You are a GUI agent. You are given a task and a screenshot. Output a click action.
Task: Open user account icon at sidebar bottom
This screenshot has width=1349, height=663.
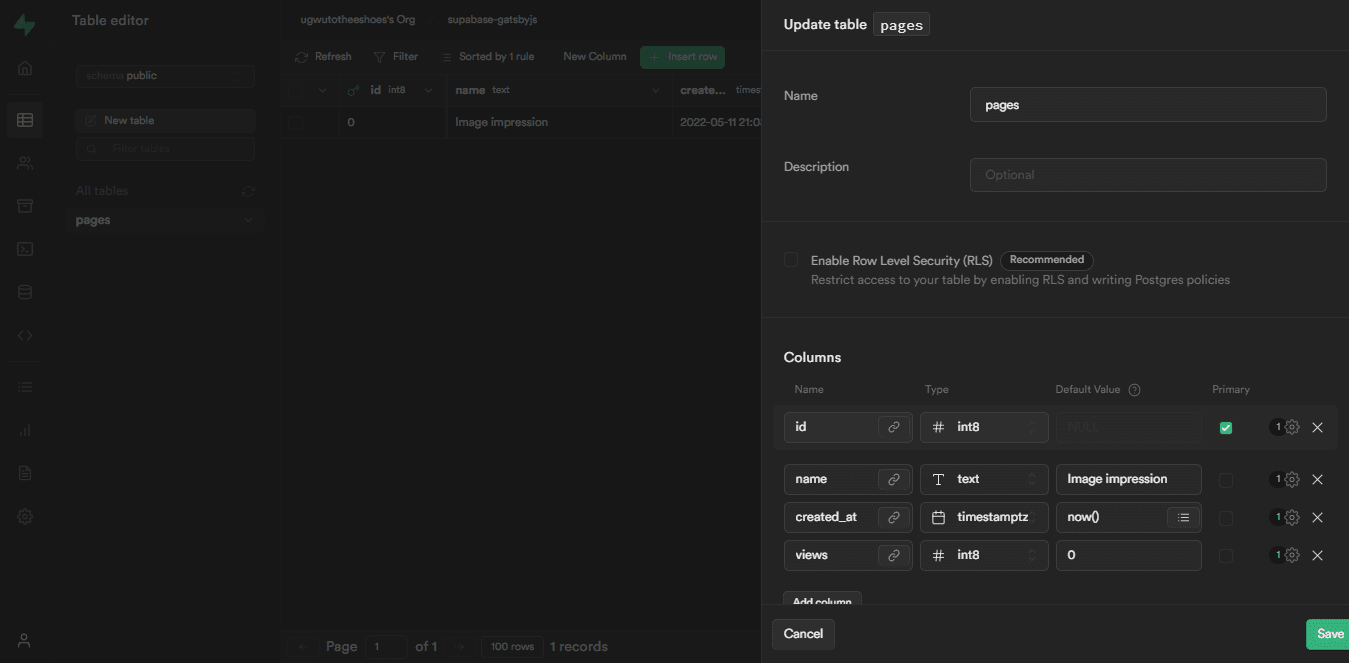[x=25, y=640]
